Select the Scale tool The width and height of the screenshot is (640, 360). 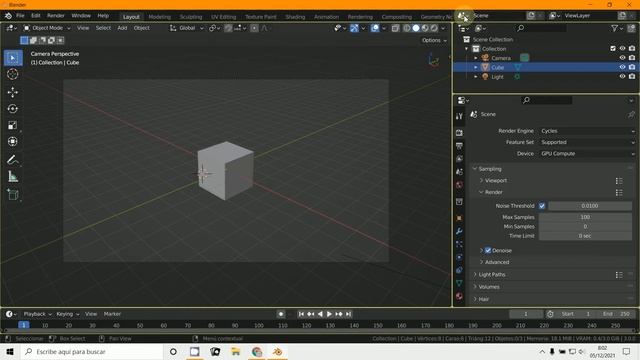13,125
